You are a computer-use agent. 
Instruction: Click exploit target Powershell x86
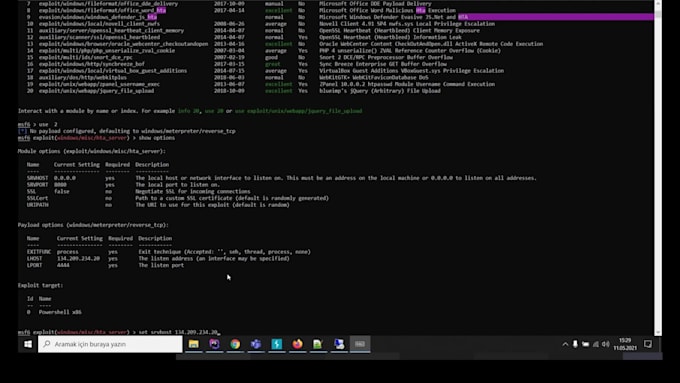click(x=60, y=312)
